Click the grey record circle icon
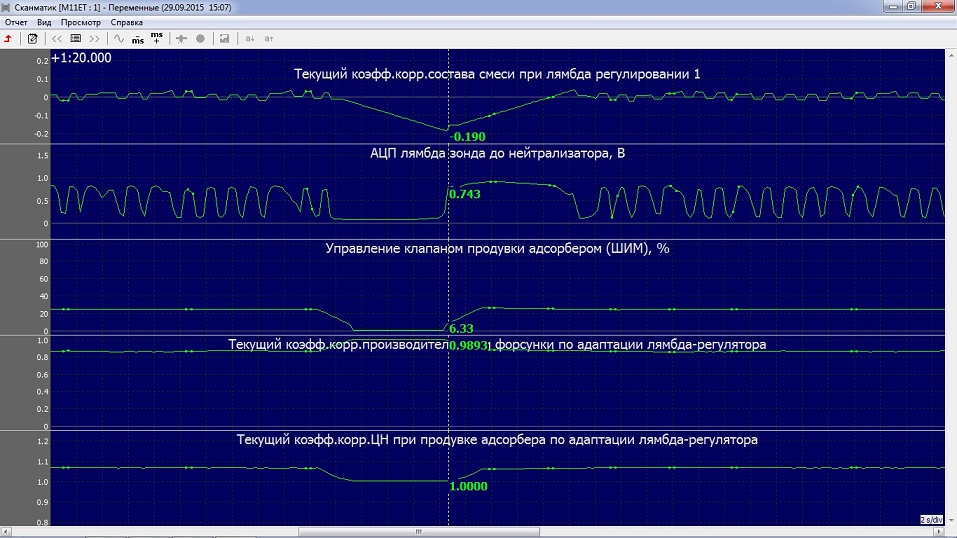The width and height of the screenshot is (957, 538). tap(200, 38)
